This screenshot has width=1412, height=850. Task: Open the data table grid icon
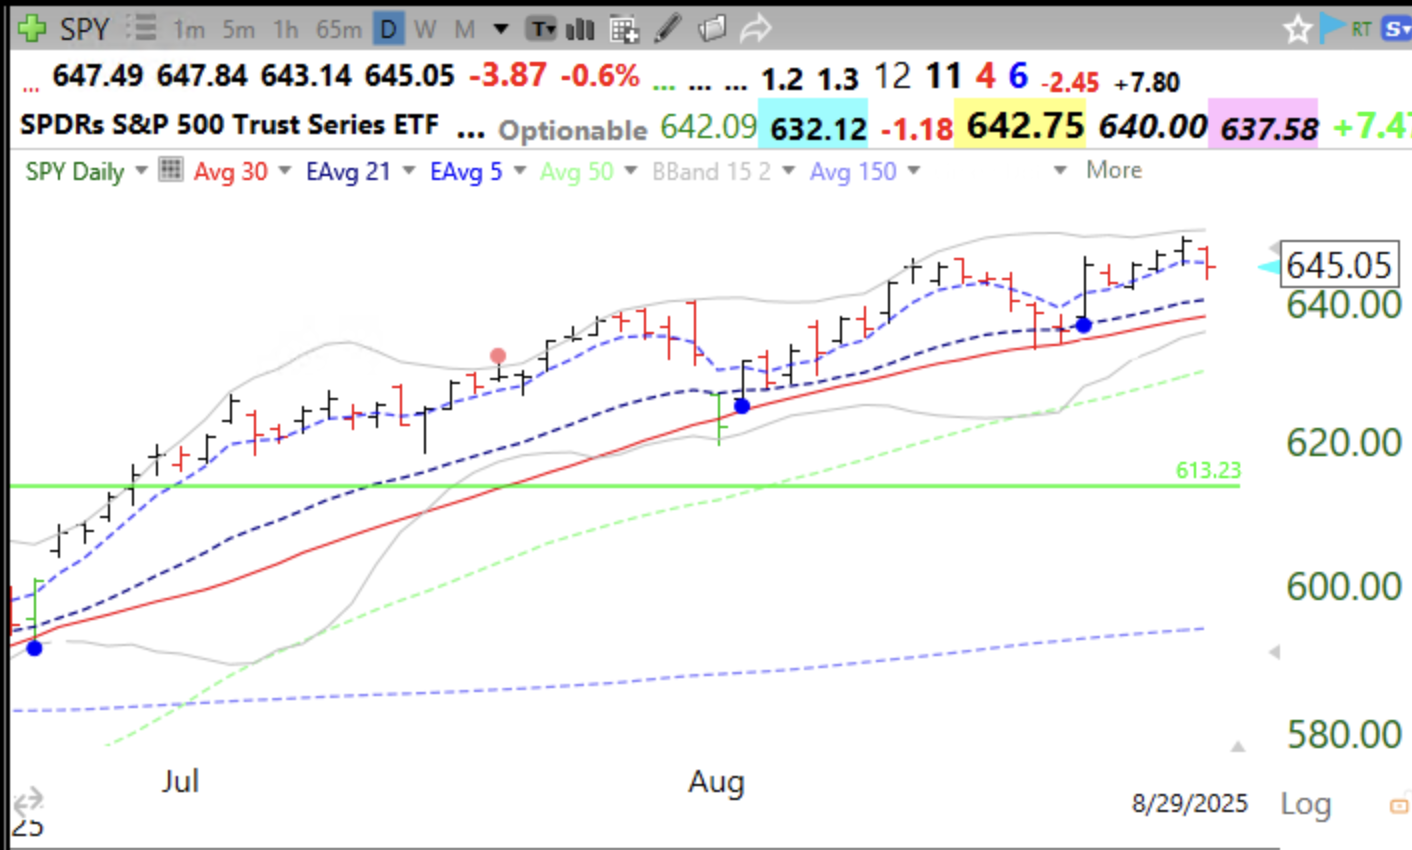coord(624,30)
